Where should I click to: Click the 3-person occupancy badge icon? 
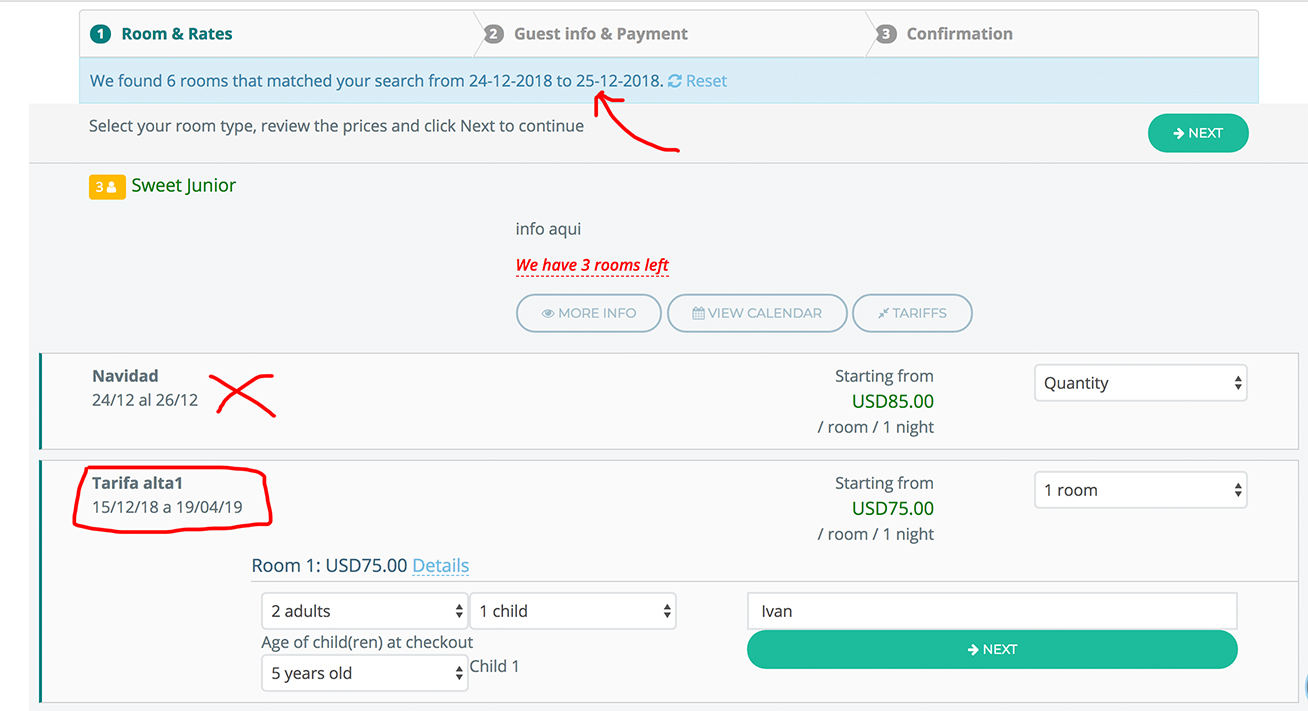pos(107,187)
